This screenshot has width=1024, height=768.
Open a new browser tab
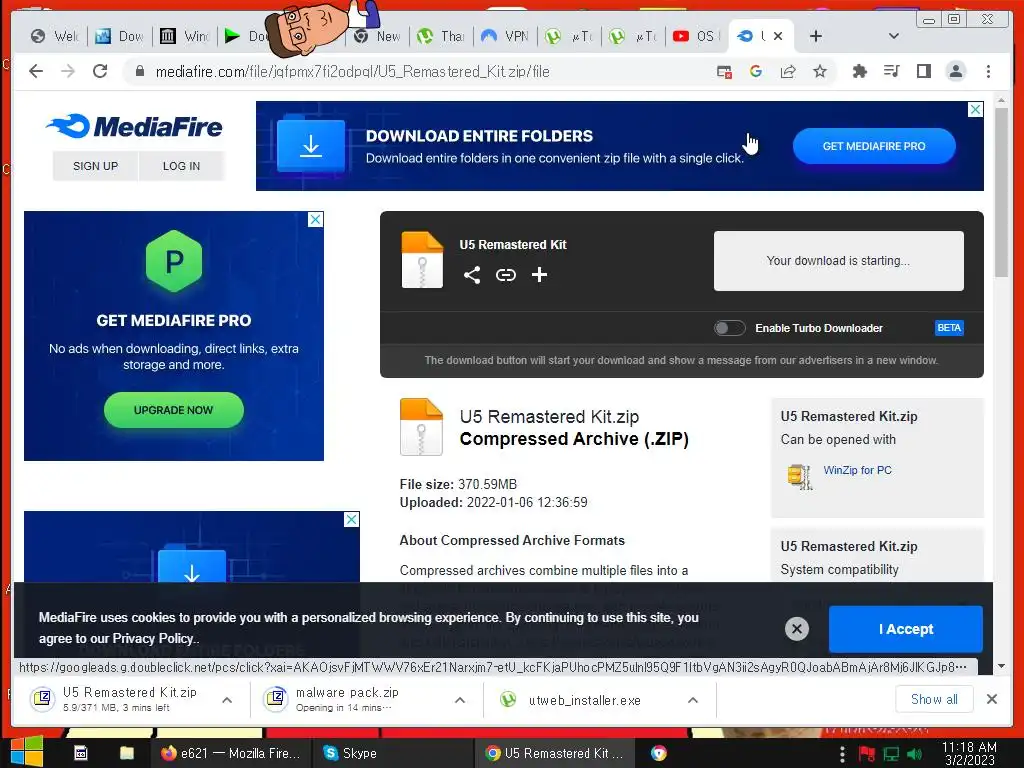(816, 36)
